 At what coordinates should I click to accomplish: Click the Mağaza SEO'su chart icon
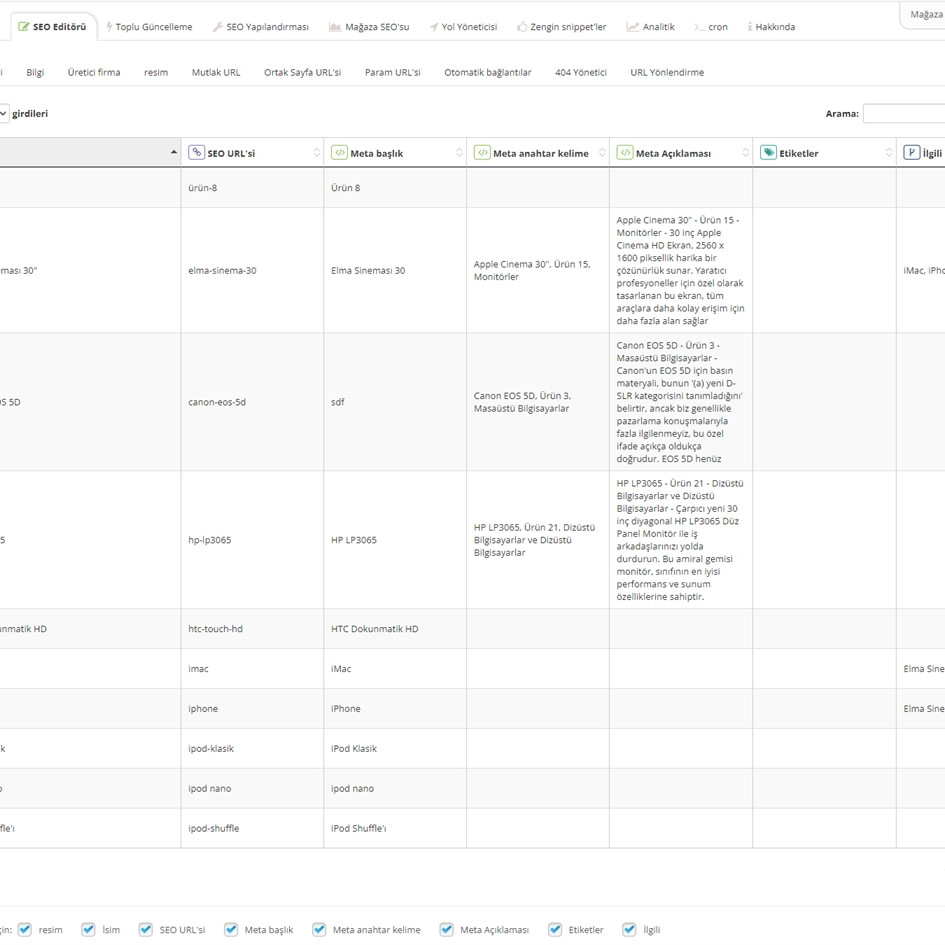(335, 27)
